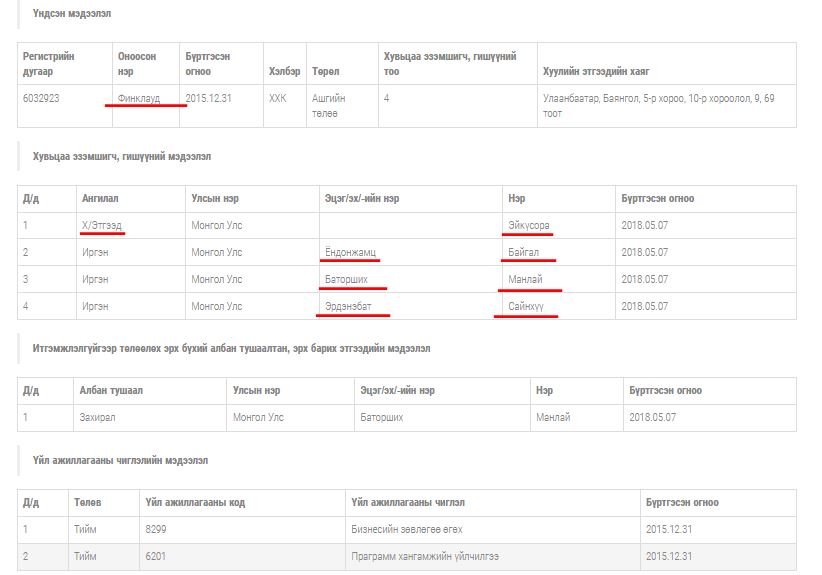Screen dimensions: 822x575
Task: Select the Үйл ажиллагааны чиглэлийн мэдээлэл heading
Action: [120, 460]
